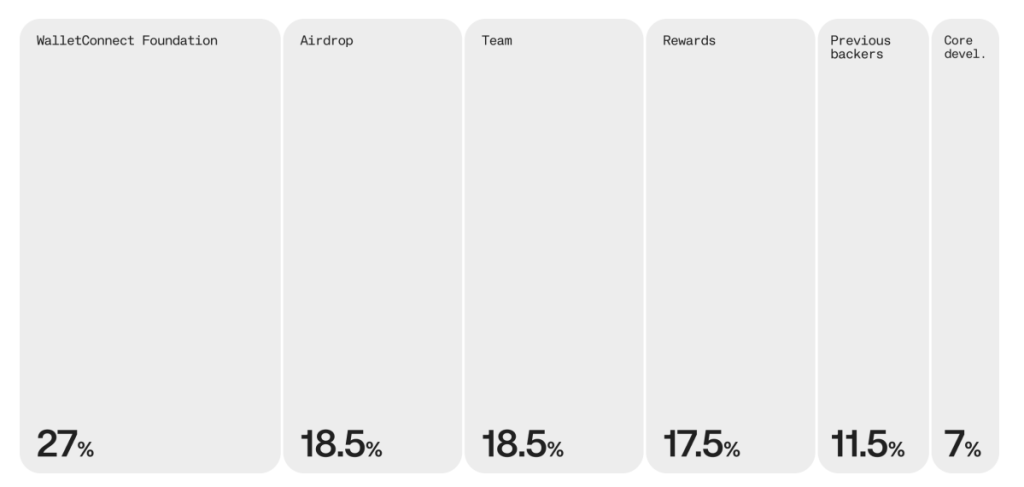Click the Previous backers label

coord(860,48)
